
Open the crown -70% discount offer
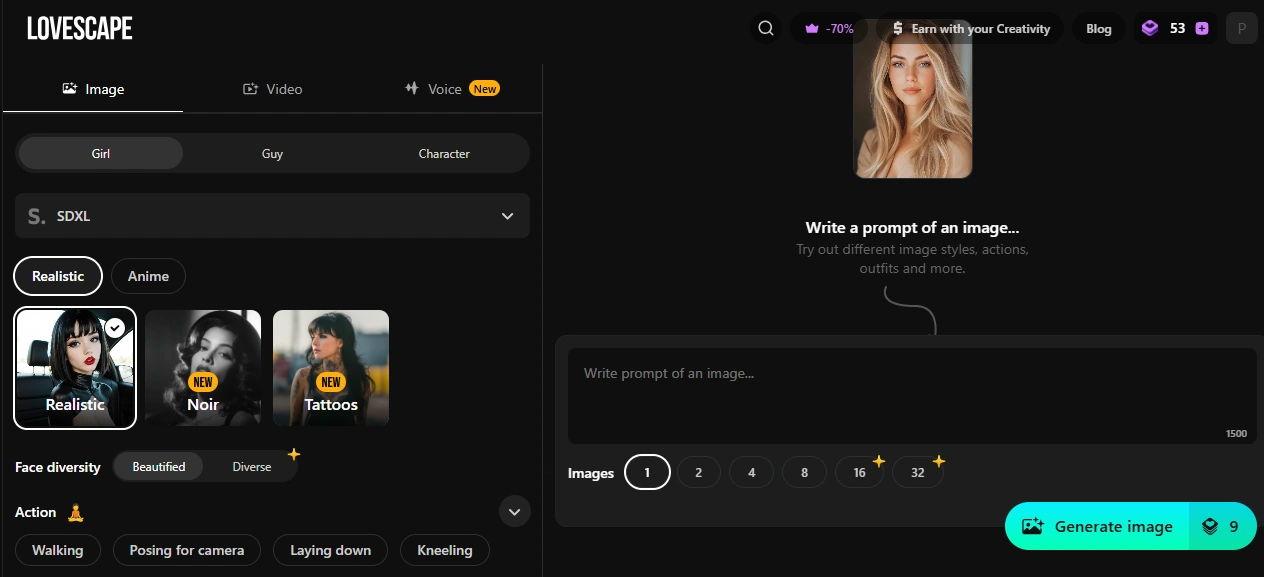pos(828,29)
